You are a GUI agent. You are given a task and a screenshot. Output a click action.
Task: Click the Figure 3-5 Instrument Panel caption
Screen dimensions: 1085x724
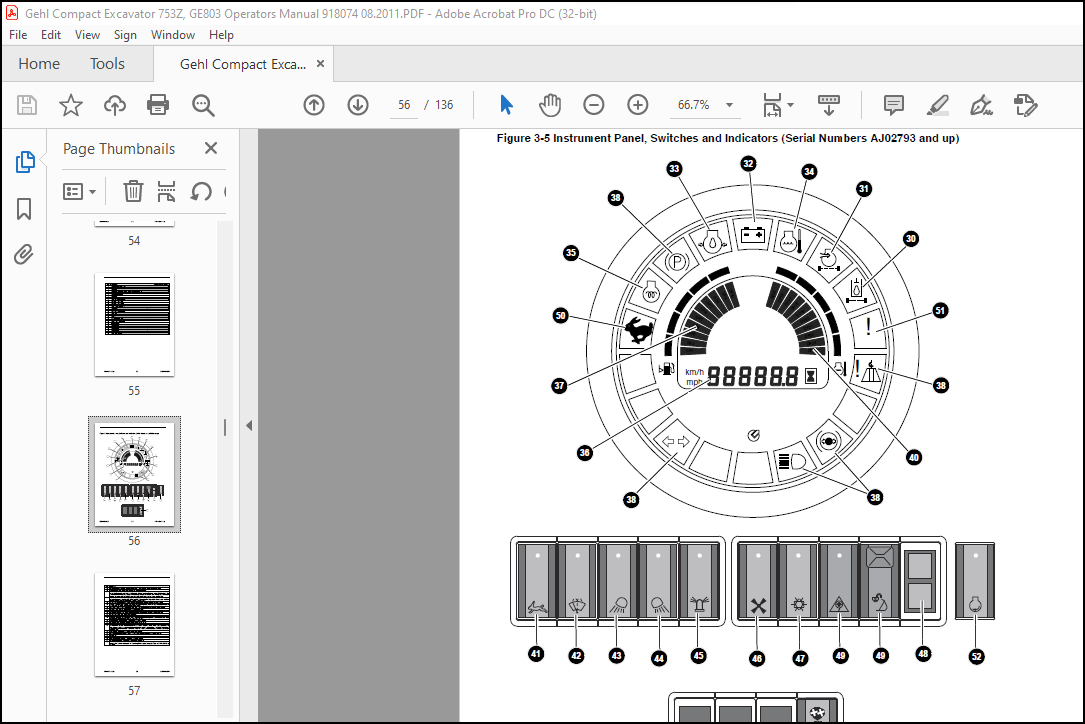coord(727,138)
